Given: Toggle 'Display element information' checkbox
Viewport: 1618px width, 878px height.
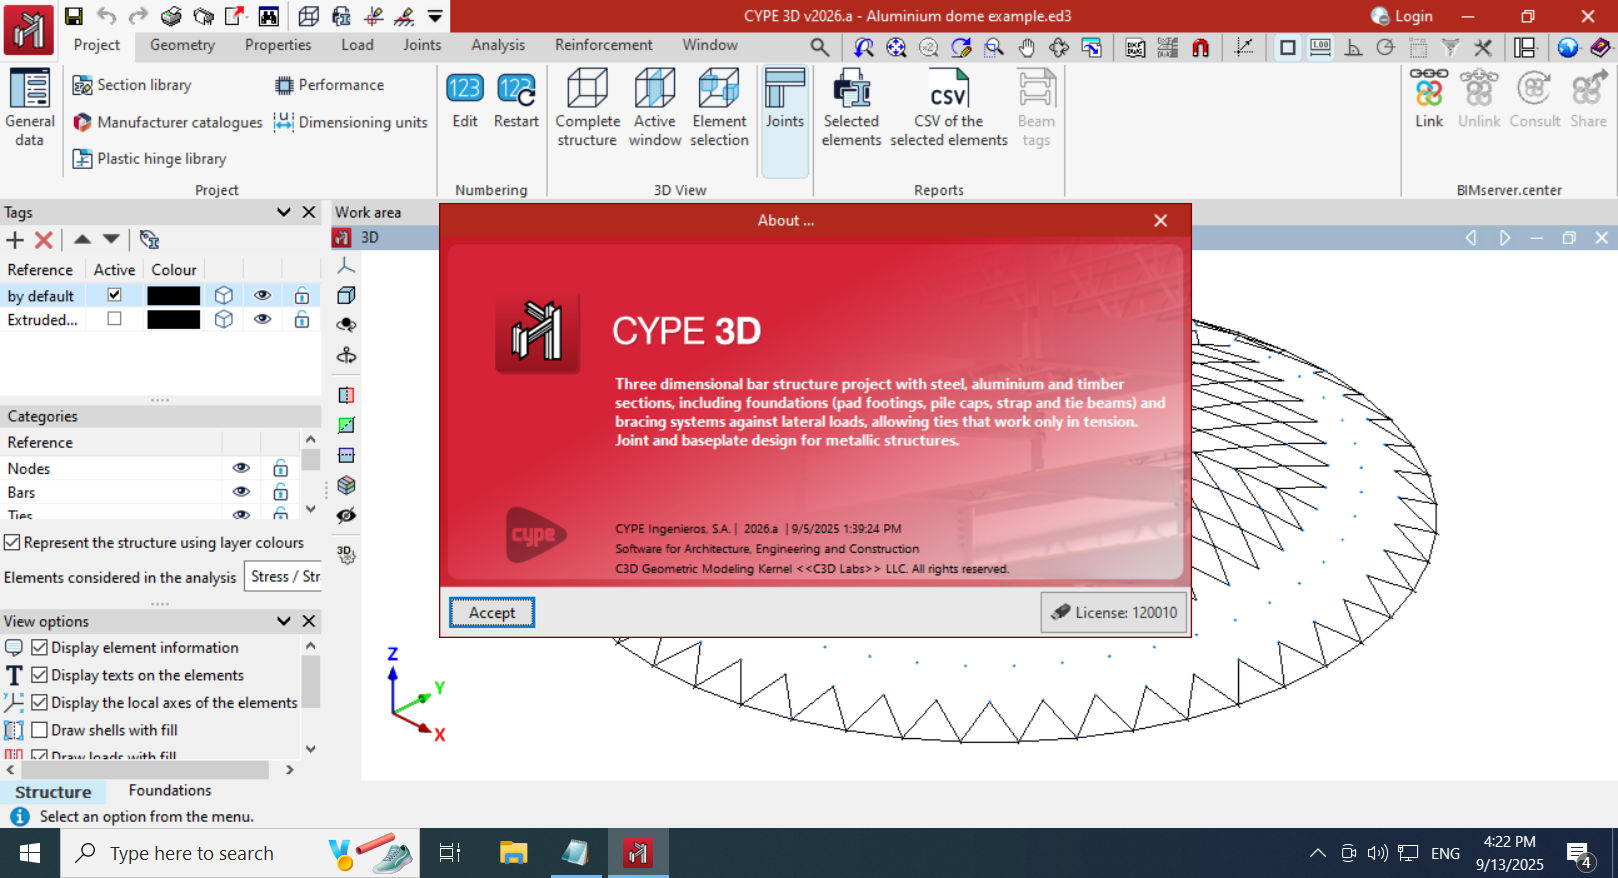Looking at the screenshot, I should (40, 647).
